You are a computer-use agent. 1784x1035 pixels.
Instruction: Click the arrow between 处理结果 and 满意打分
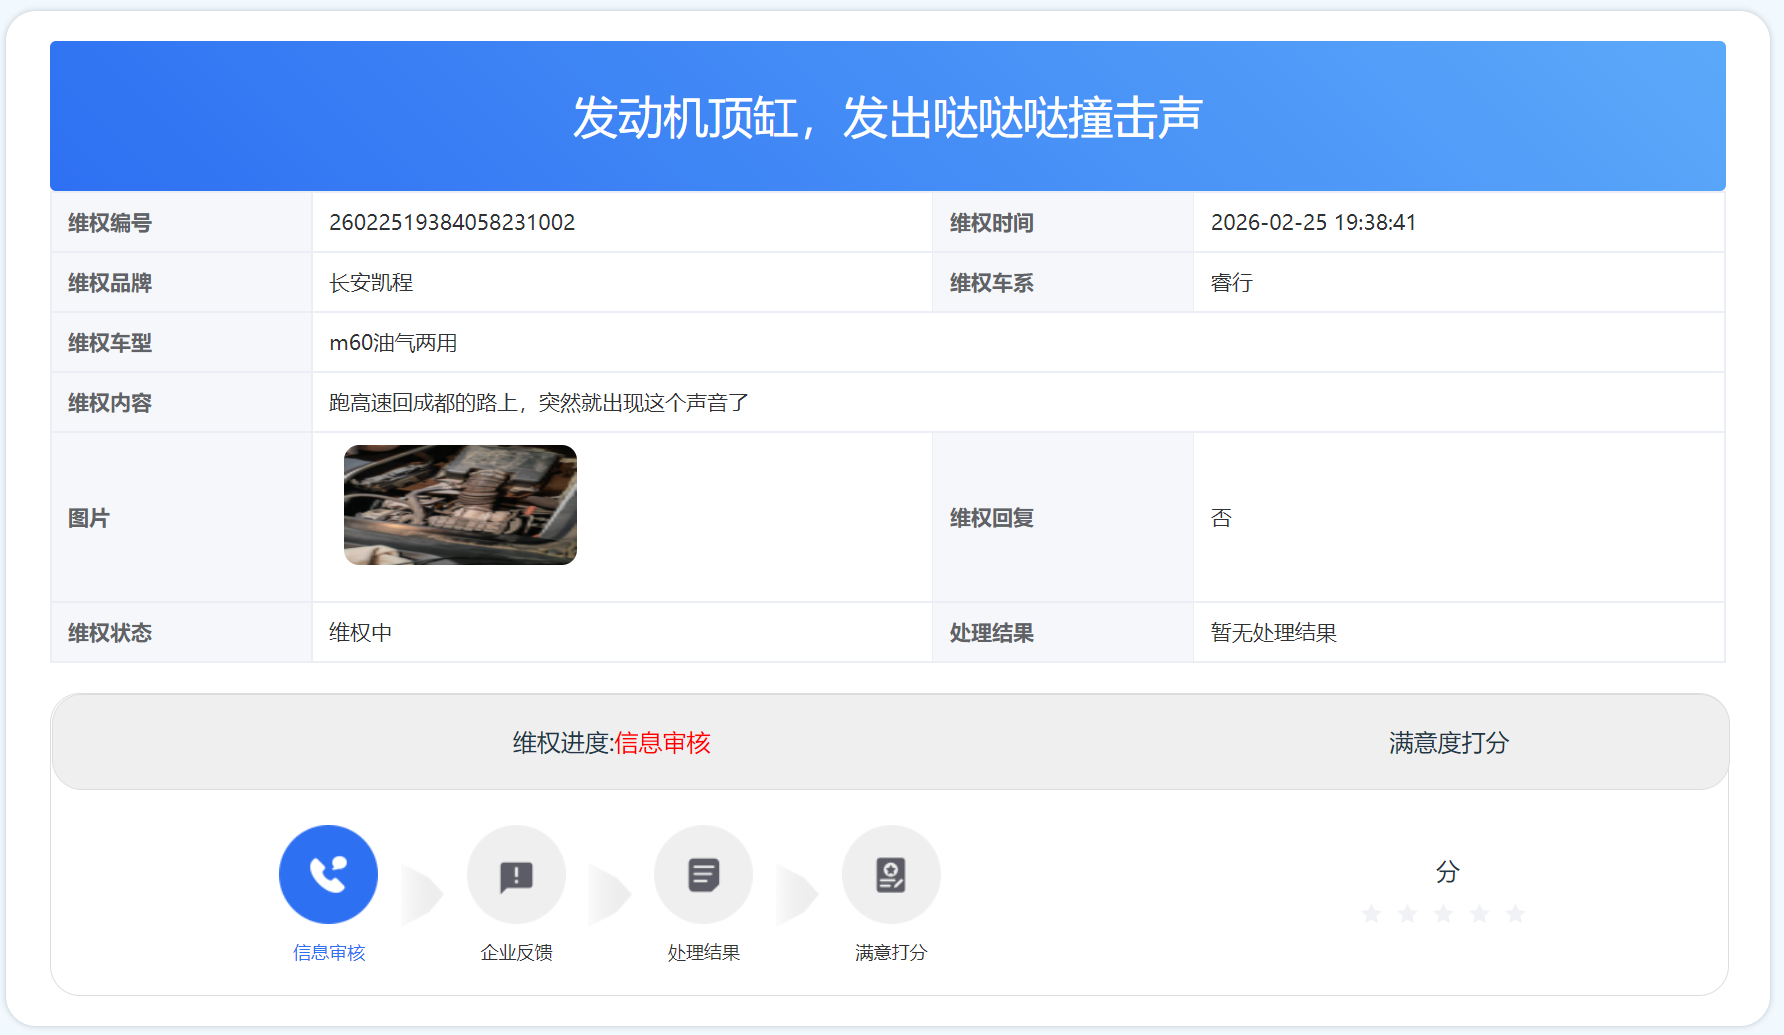tap(797, 895)
